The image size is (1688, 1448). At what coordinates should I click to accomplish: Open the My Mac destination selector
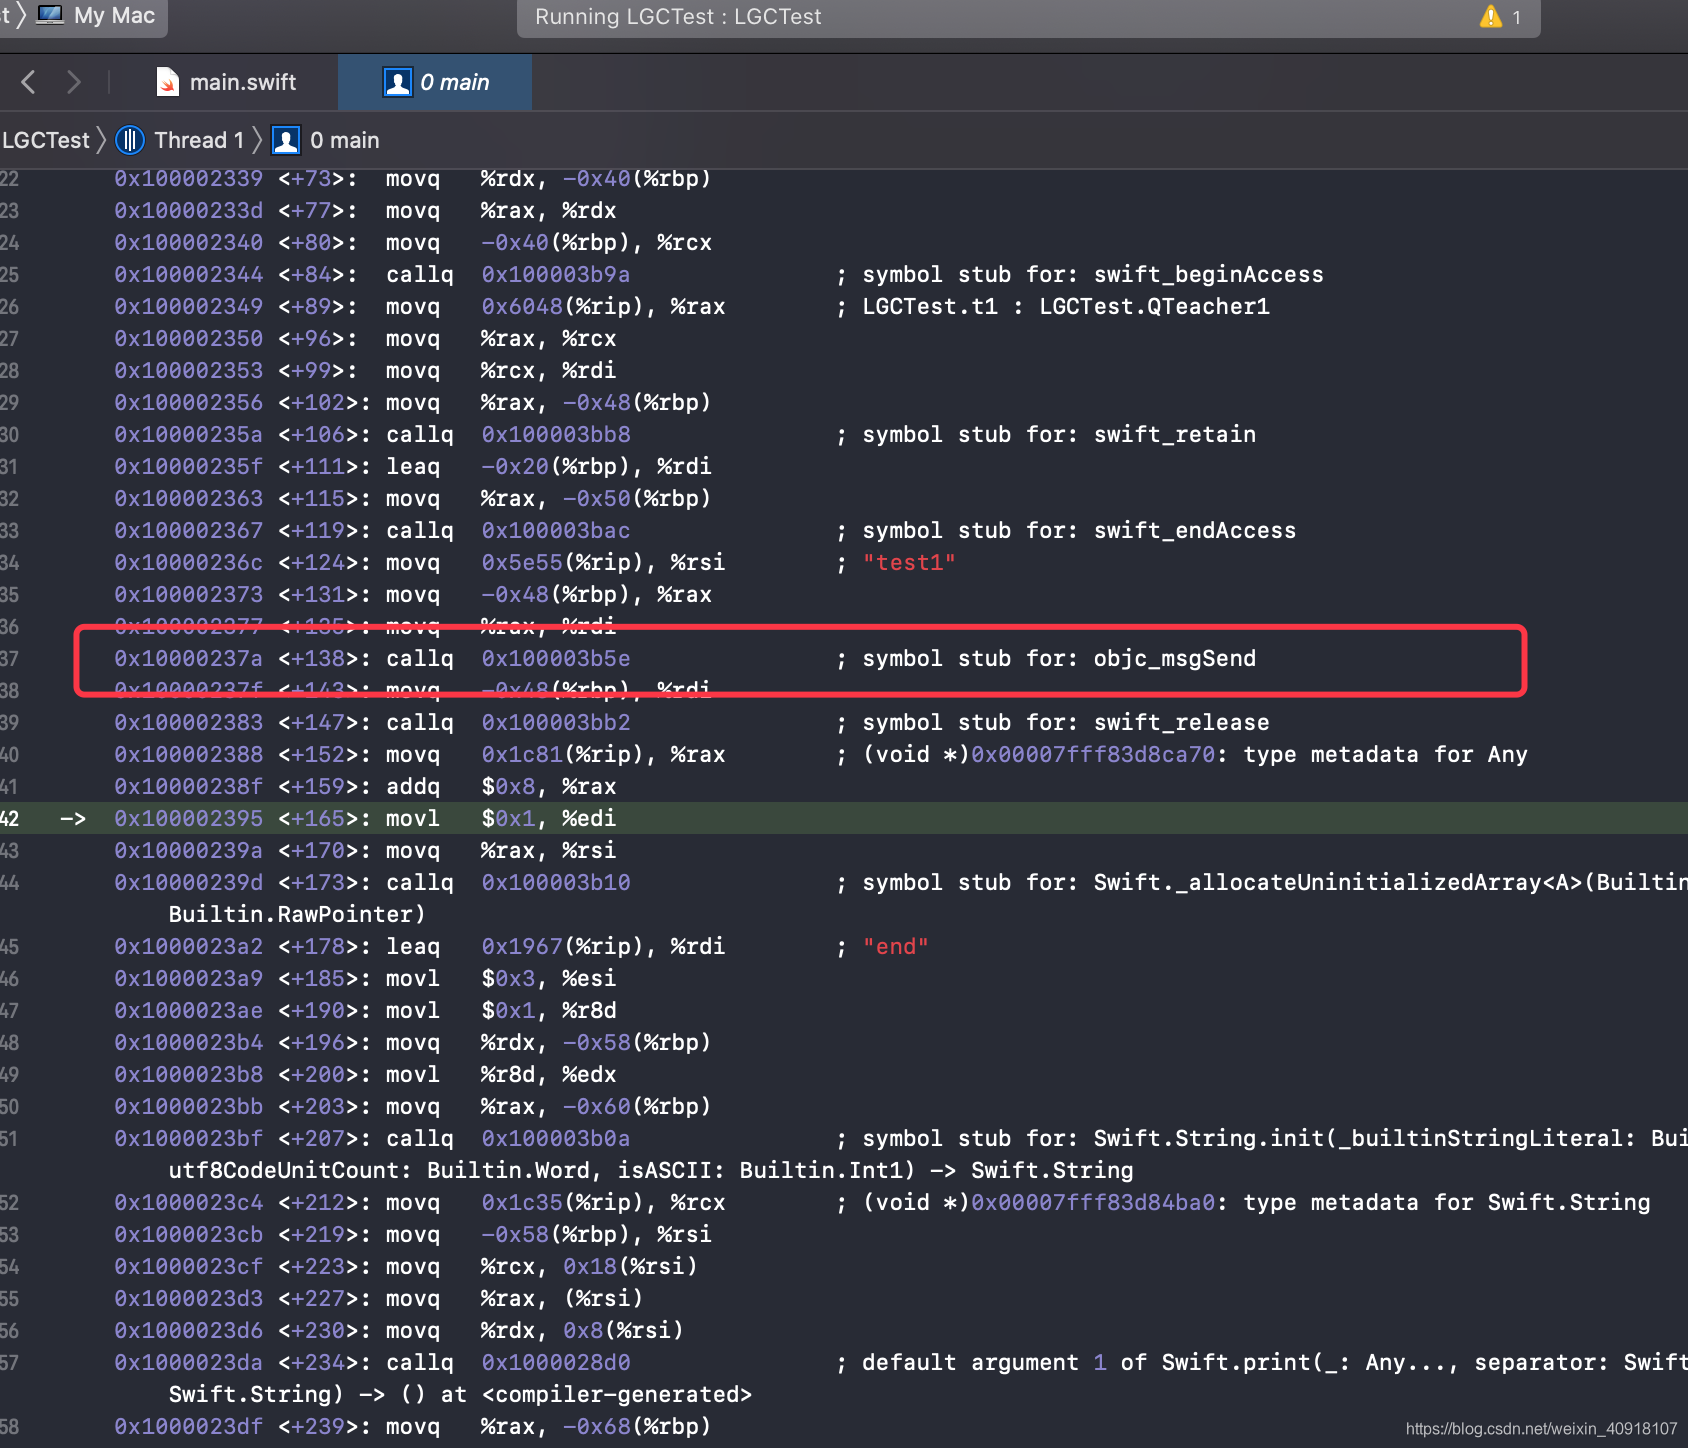97,16
